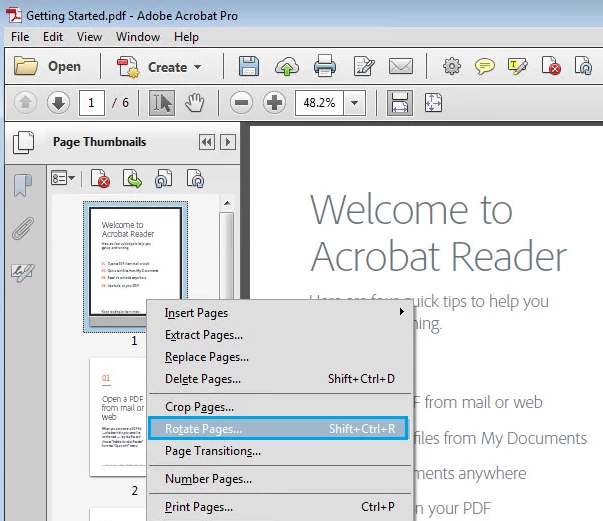The image size is (603, 521).
Task: Expand the Insert Pages submenu
Action: pos(280,313)
